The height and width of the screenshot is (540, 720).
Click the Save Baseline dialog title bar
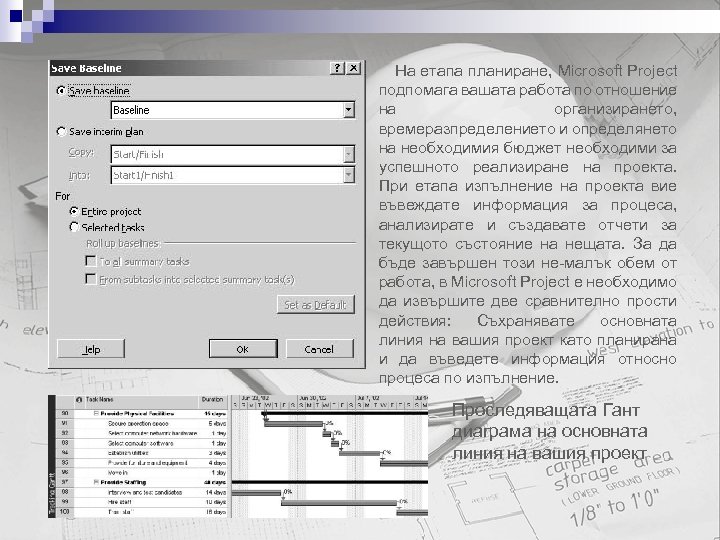[189, 68]
